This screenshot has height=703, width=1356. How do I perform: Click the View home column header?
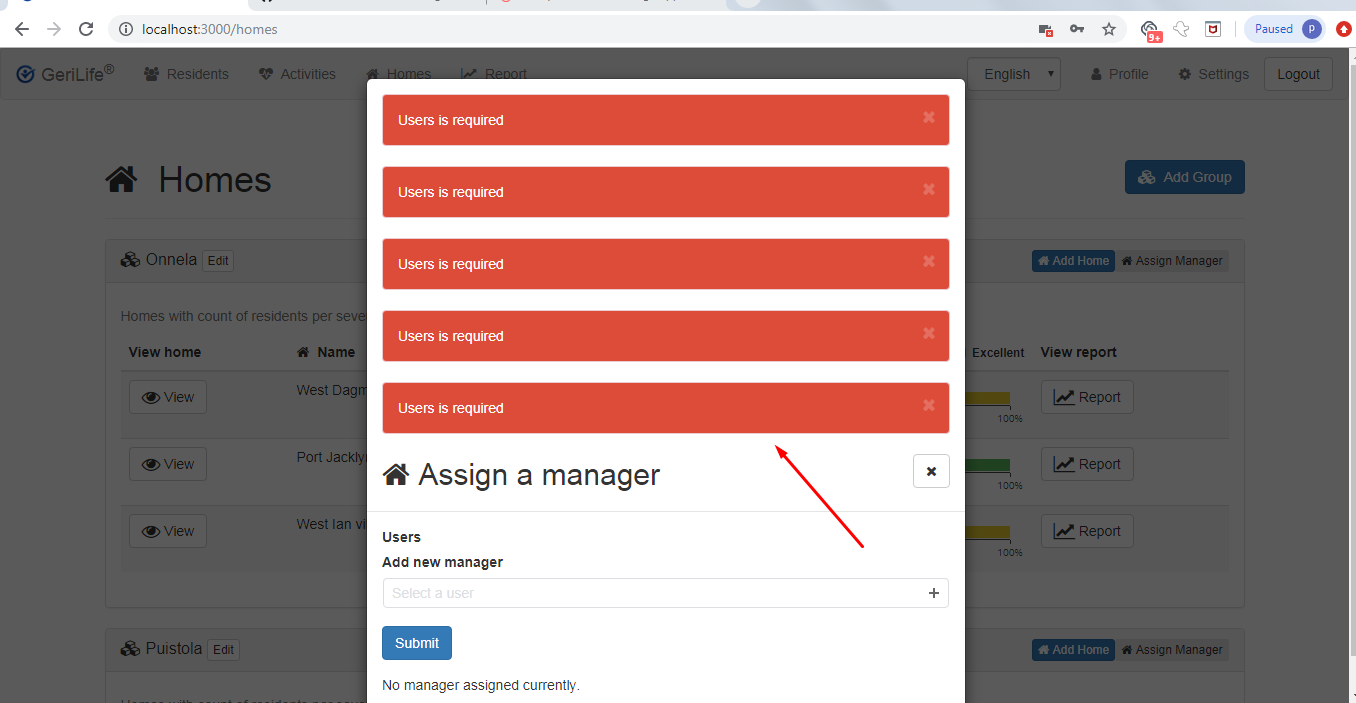[165, 352]
